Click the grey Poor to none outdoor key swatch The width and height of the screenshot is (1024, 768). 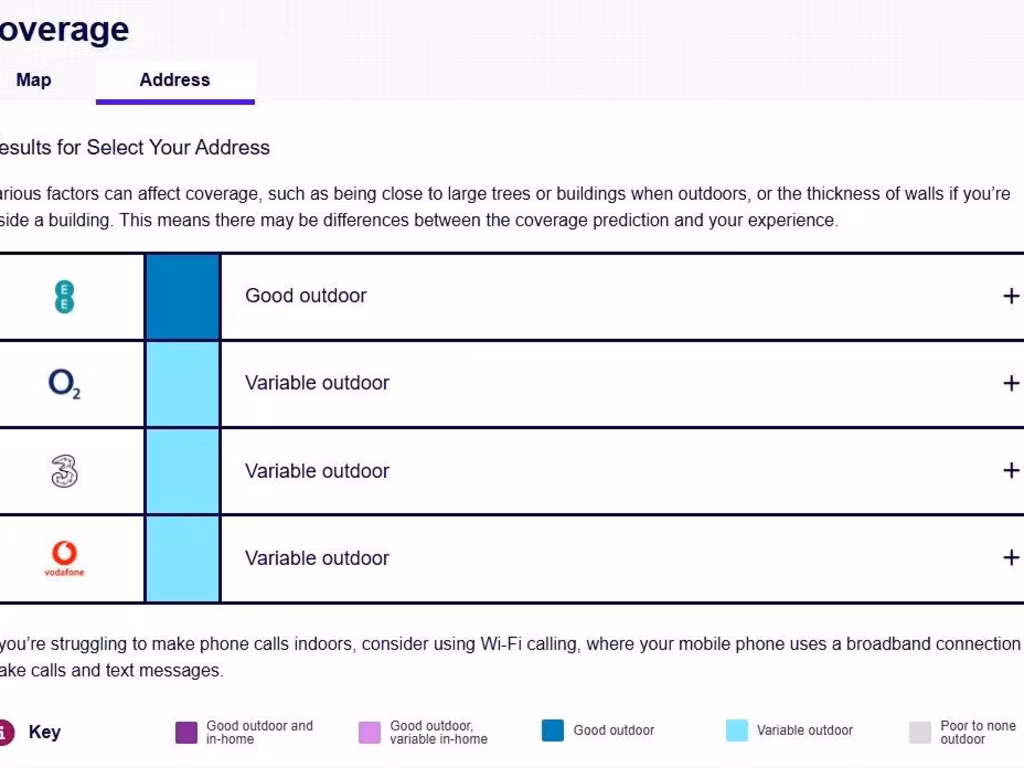click(x=920, y=732)
